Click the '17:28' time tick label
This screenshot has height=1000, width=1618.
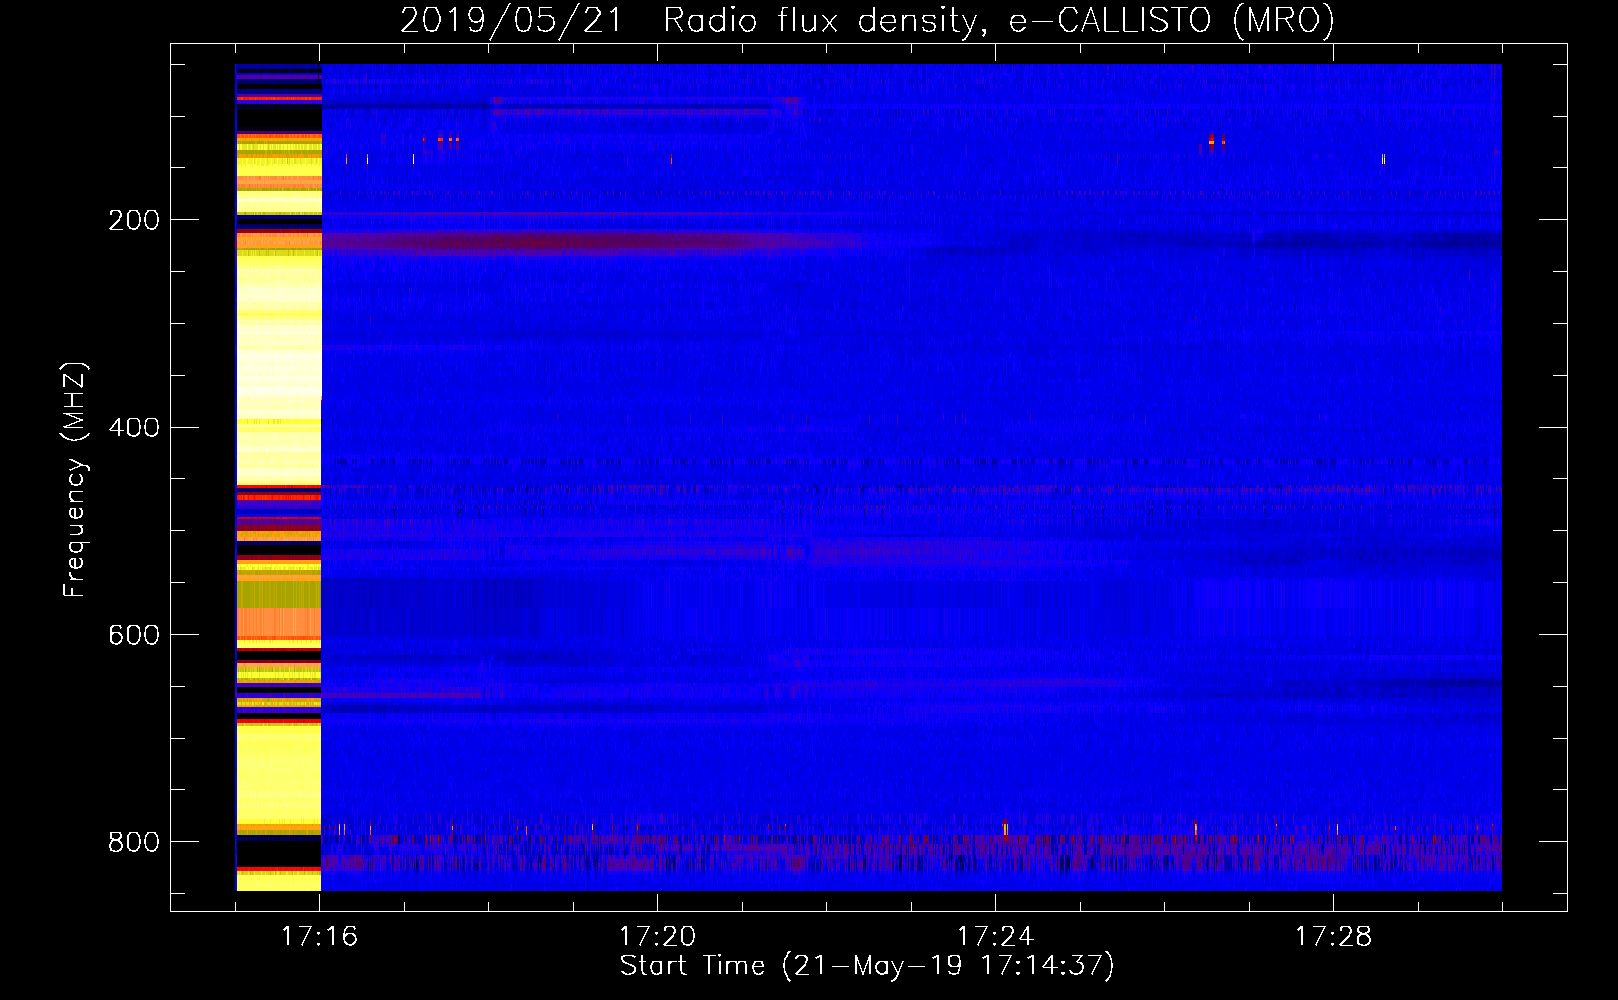pyautogui.click(x=1333, y=937)
